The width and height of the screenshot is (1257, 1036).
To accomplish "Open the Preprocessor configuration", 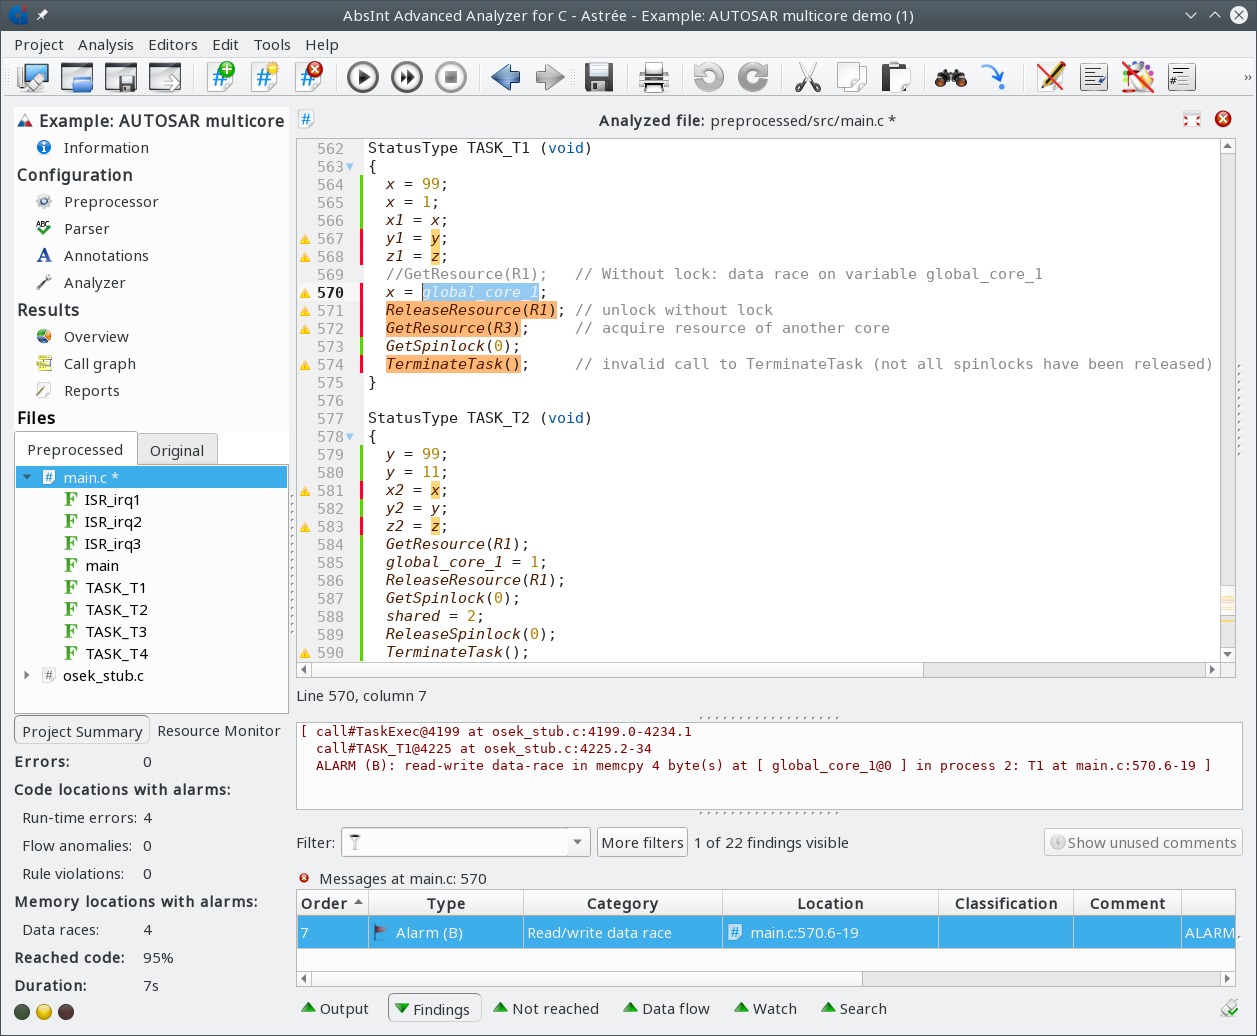I will click(111, 202).
